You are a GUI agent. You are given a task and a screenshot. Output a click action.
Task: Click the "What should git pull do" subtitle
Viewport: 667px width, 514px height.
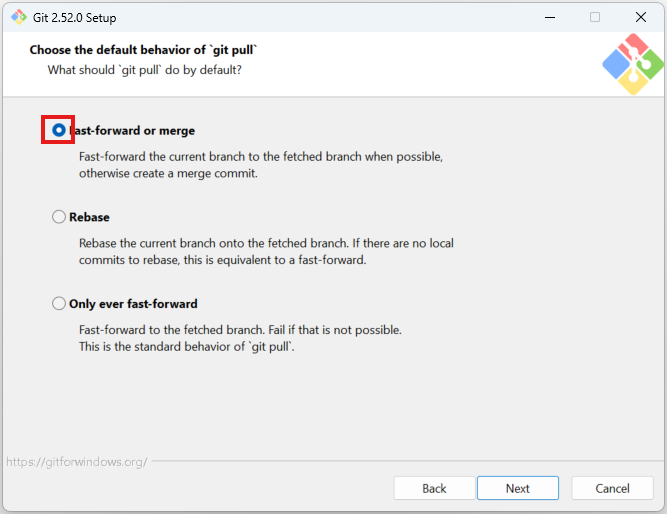145,70
